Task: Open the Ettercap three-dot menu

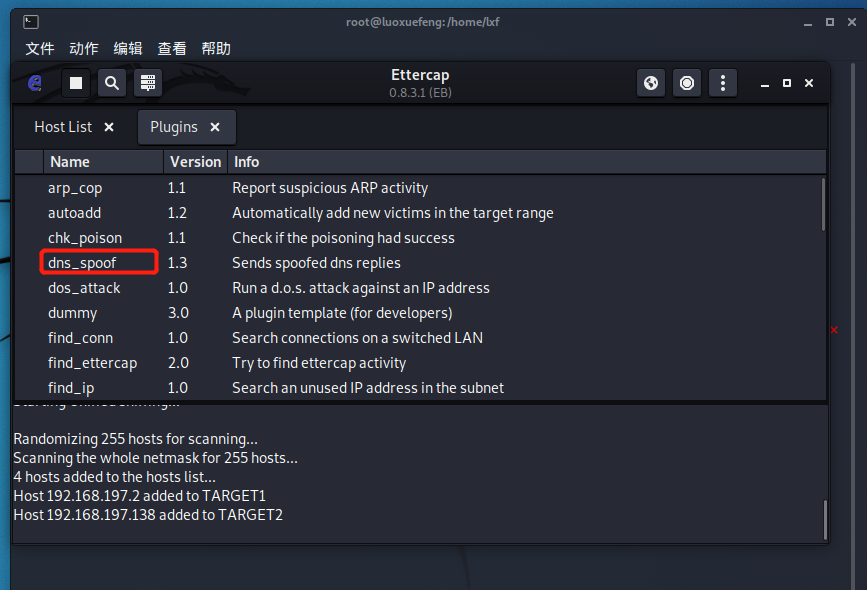Action: (x=723, y=83)
